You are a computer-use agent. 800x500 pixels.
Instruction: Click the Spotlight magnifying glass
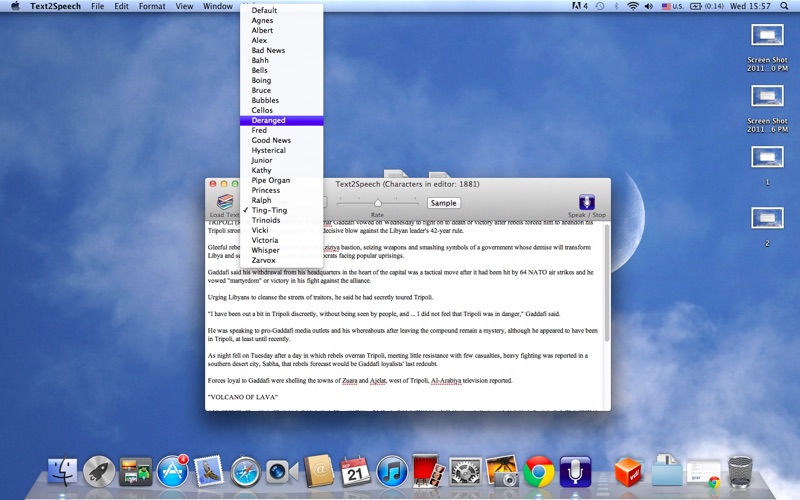[784, 6]
